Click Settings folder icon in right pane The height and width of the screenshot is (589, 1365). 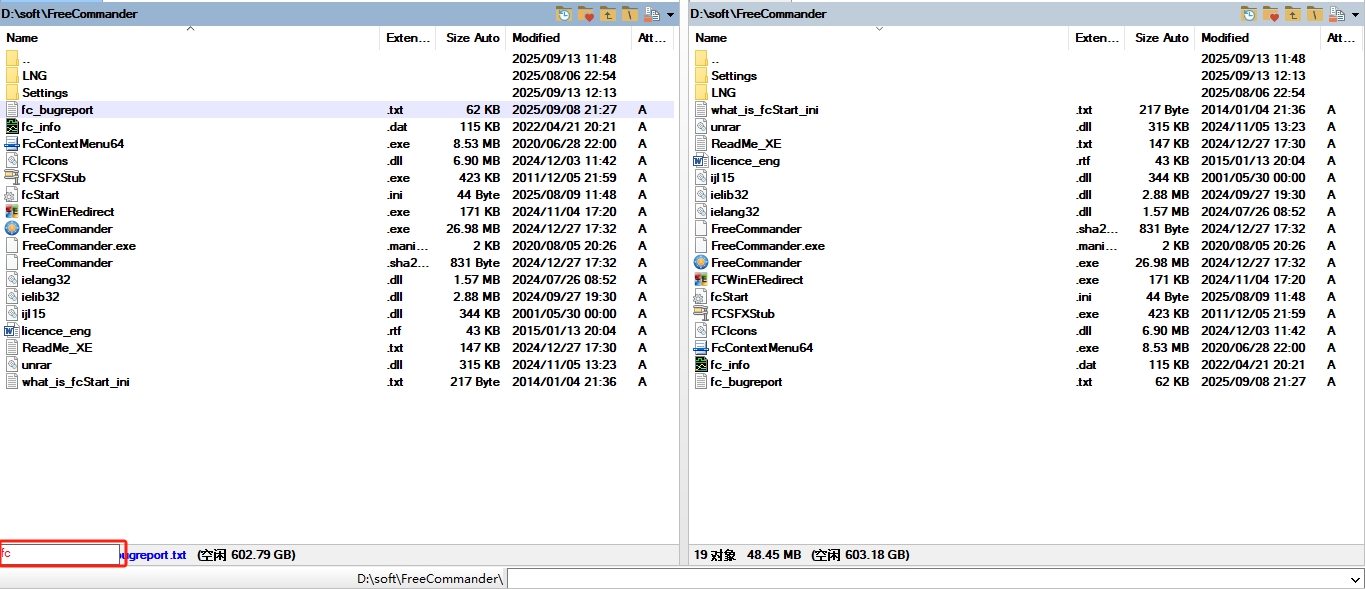click(701, 76)
